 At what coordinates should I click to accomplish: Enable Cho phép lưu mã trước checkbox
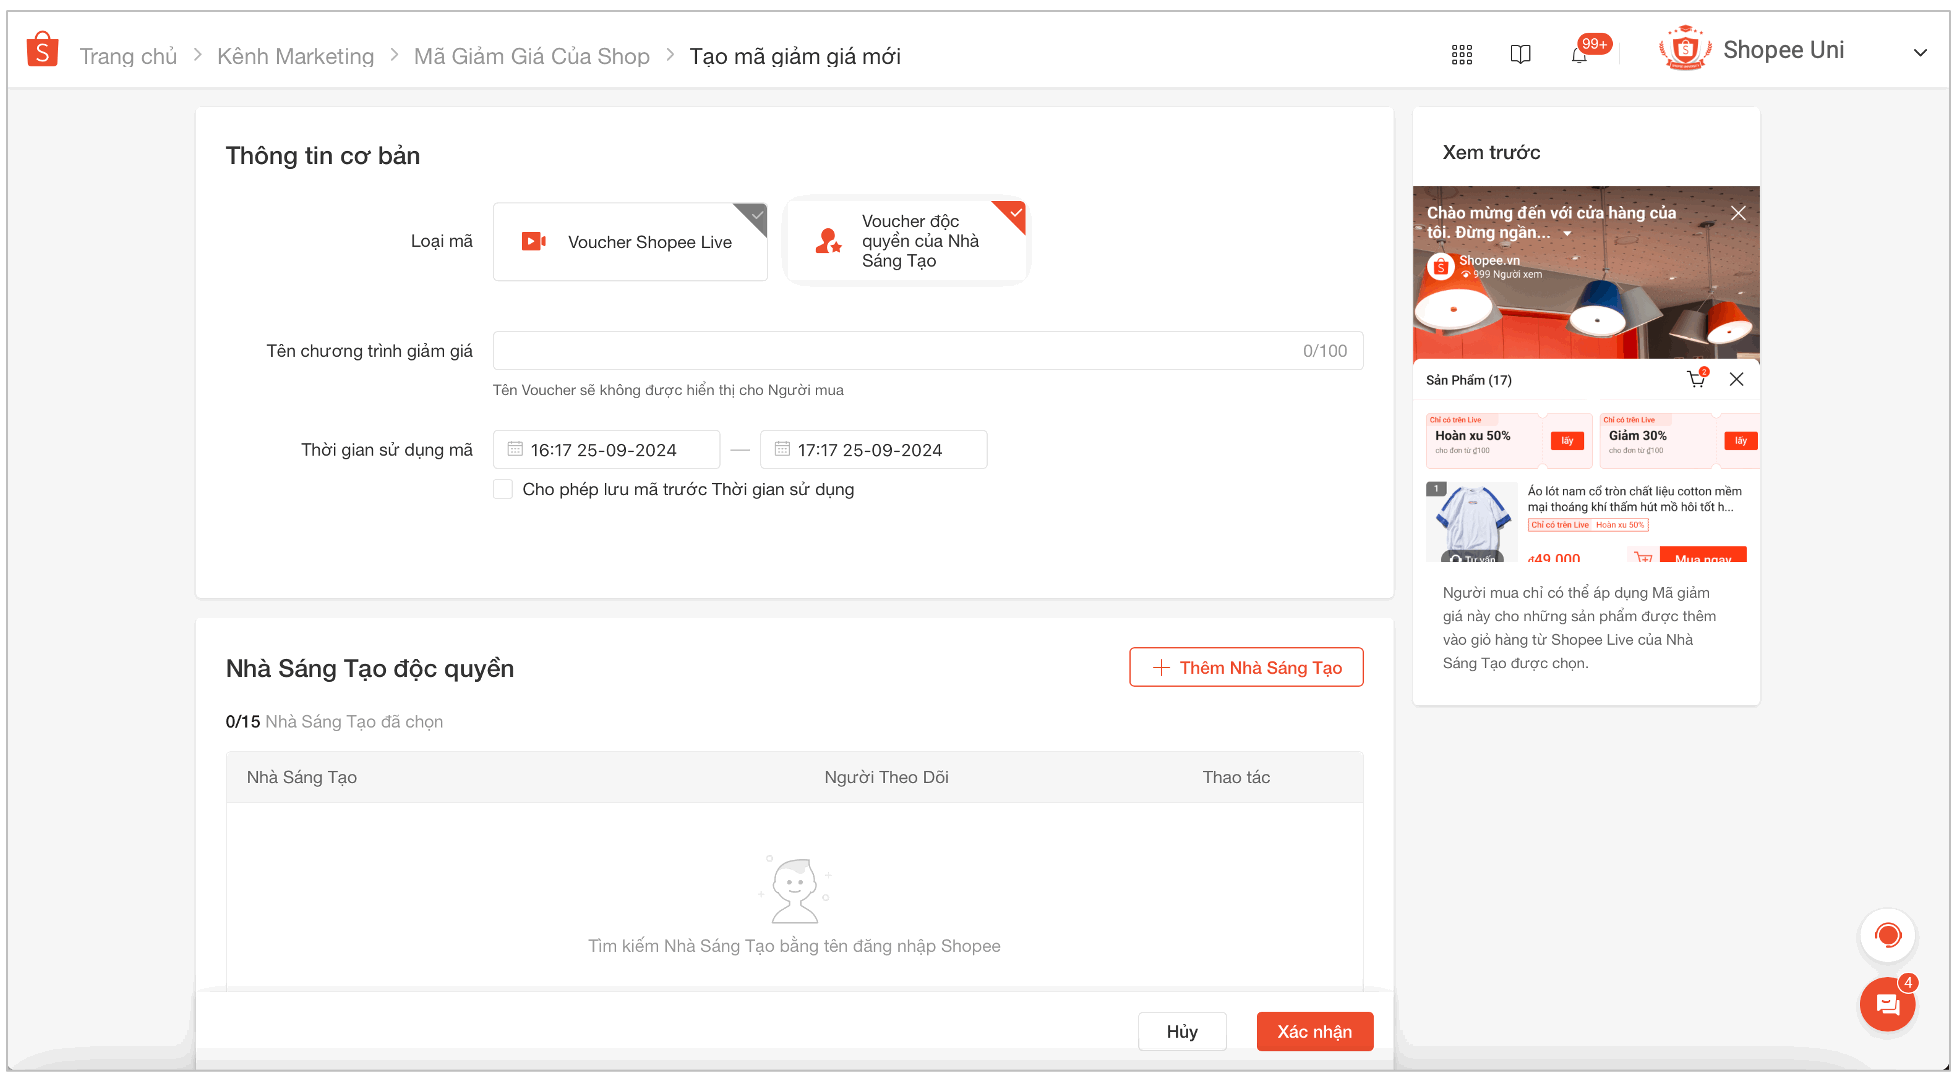point(503,489)
